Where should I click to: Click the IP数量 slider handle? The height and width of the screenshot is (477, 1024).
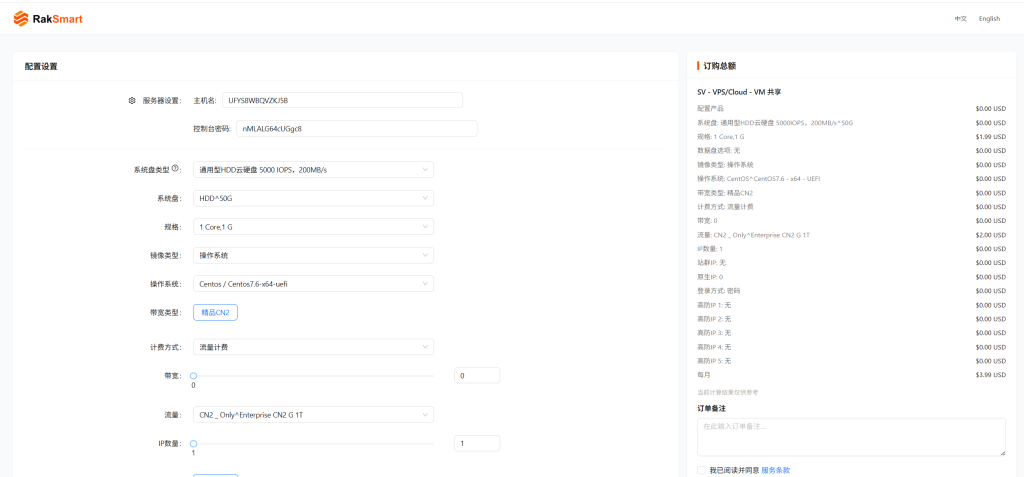point(193,444)
